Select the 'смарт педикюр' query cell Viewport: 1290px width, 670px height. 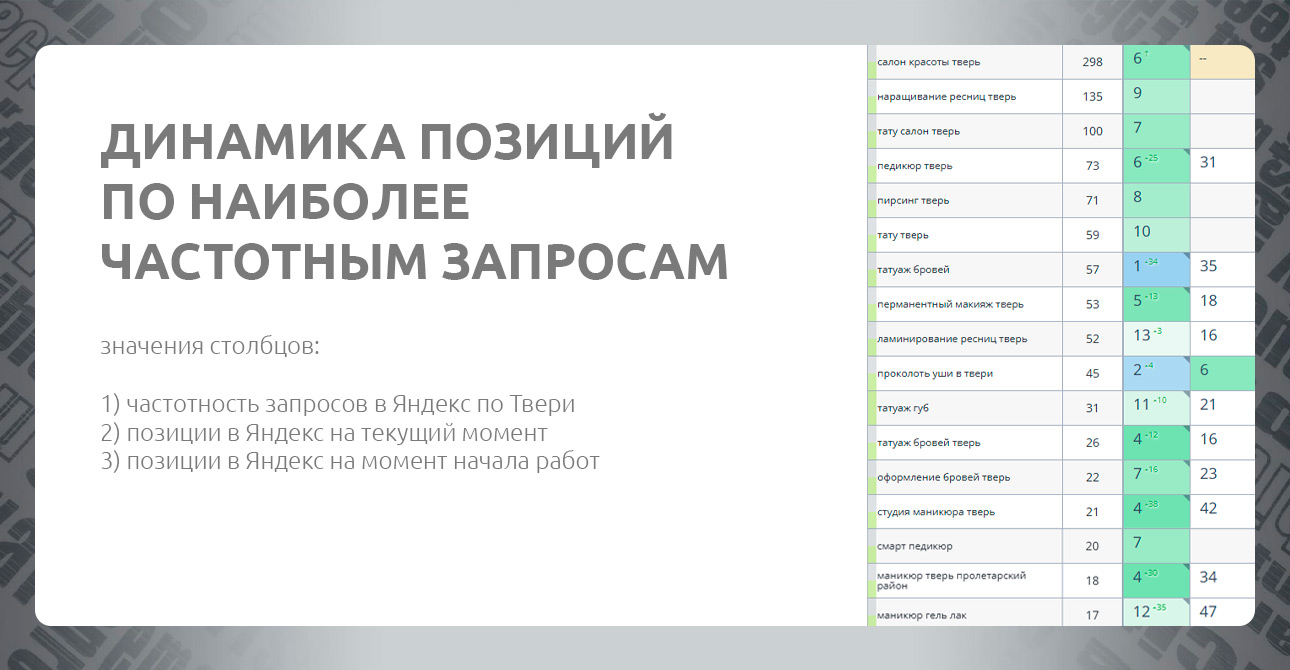coord(914,546)
